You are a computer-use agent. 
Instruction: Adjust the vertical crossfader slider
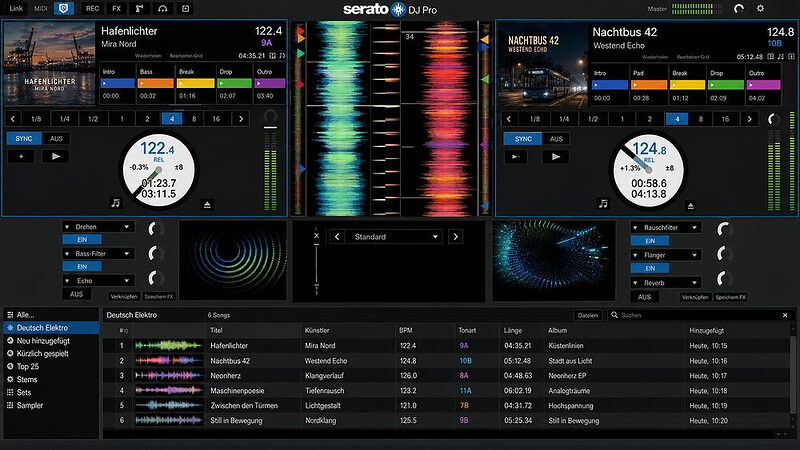[316, 263]
